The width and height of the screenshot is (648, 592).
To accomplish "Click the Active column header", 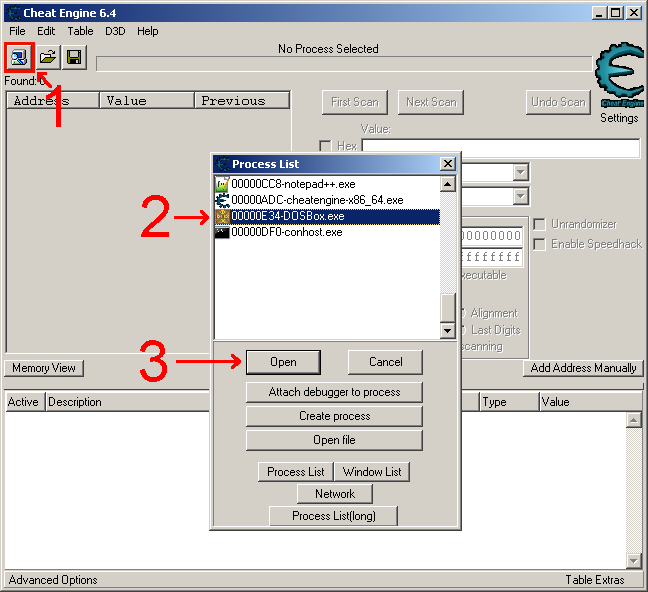I will (24, 402).
